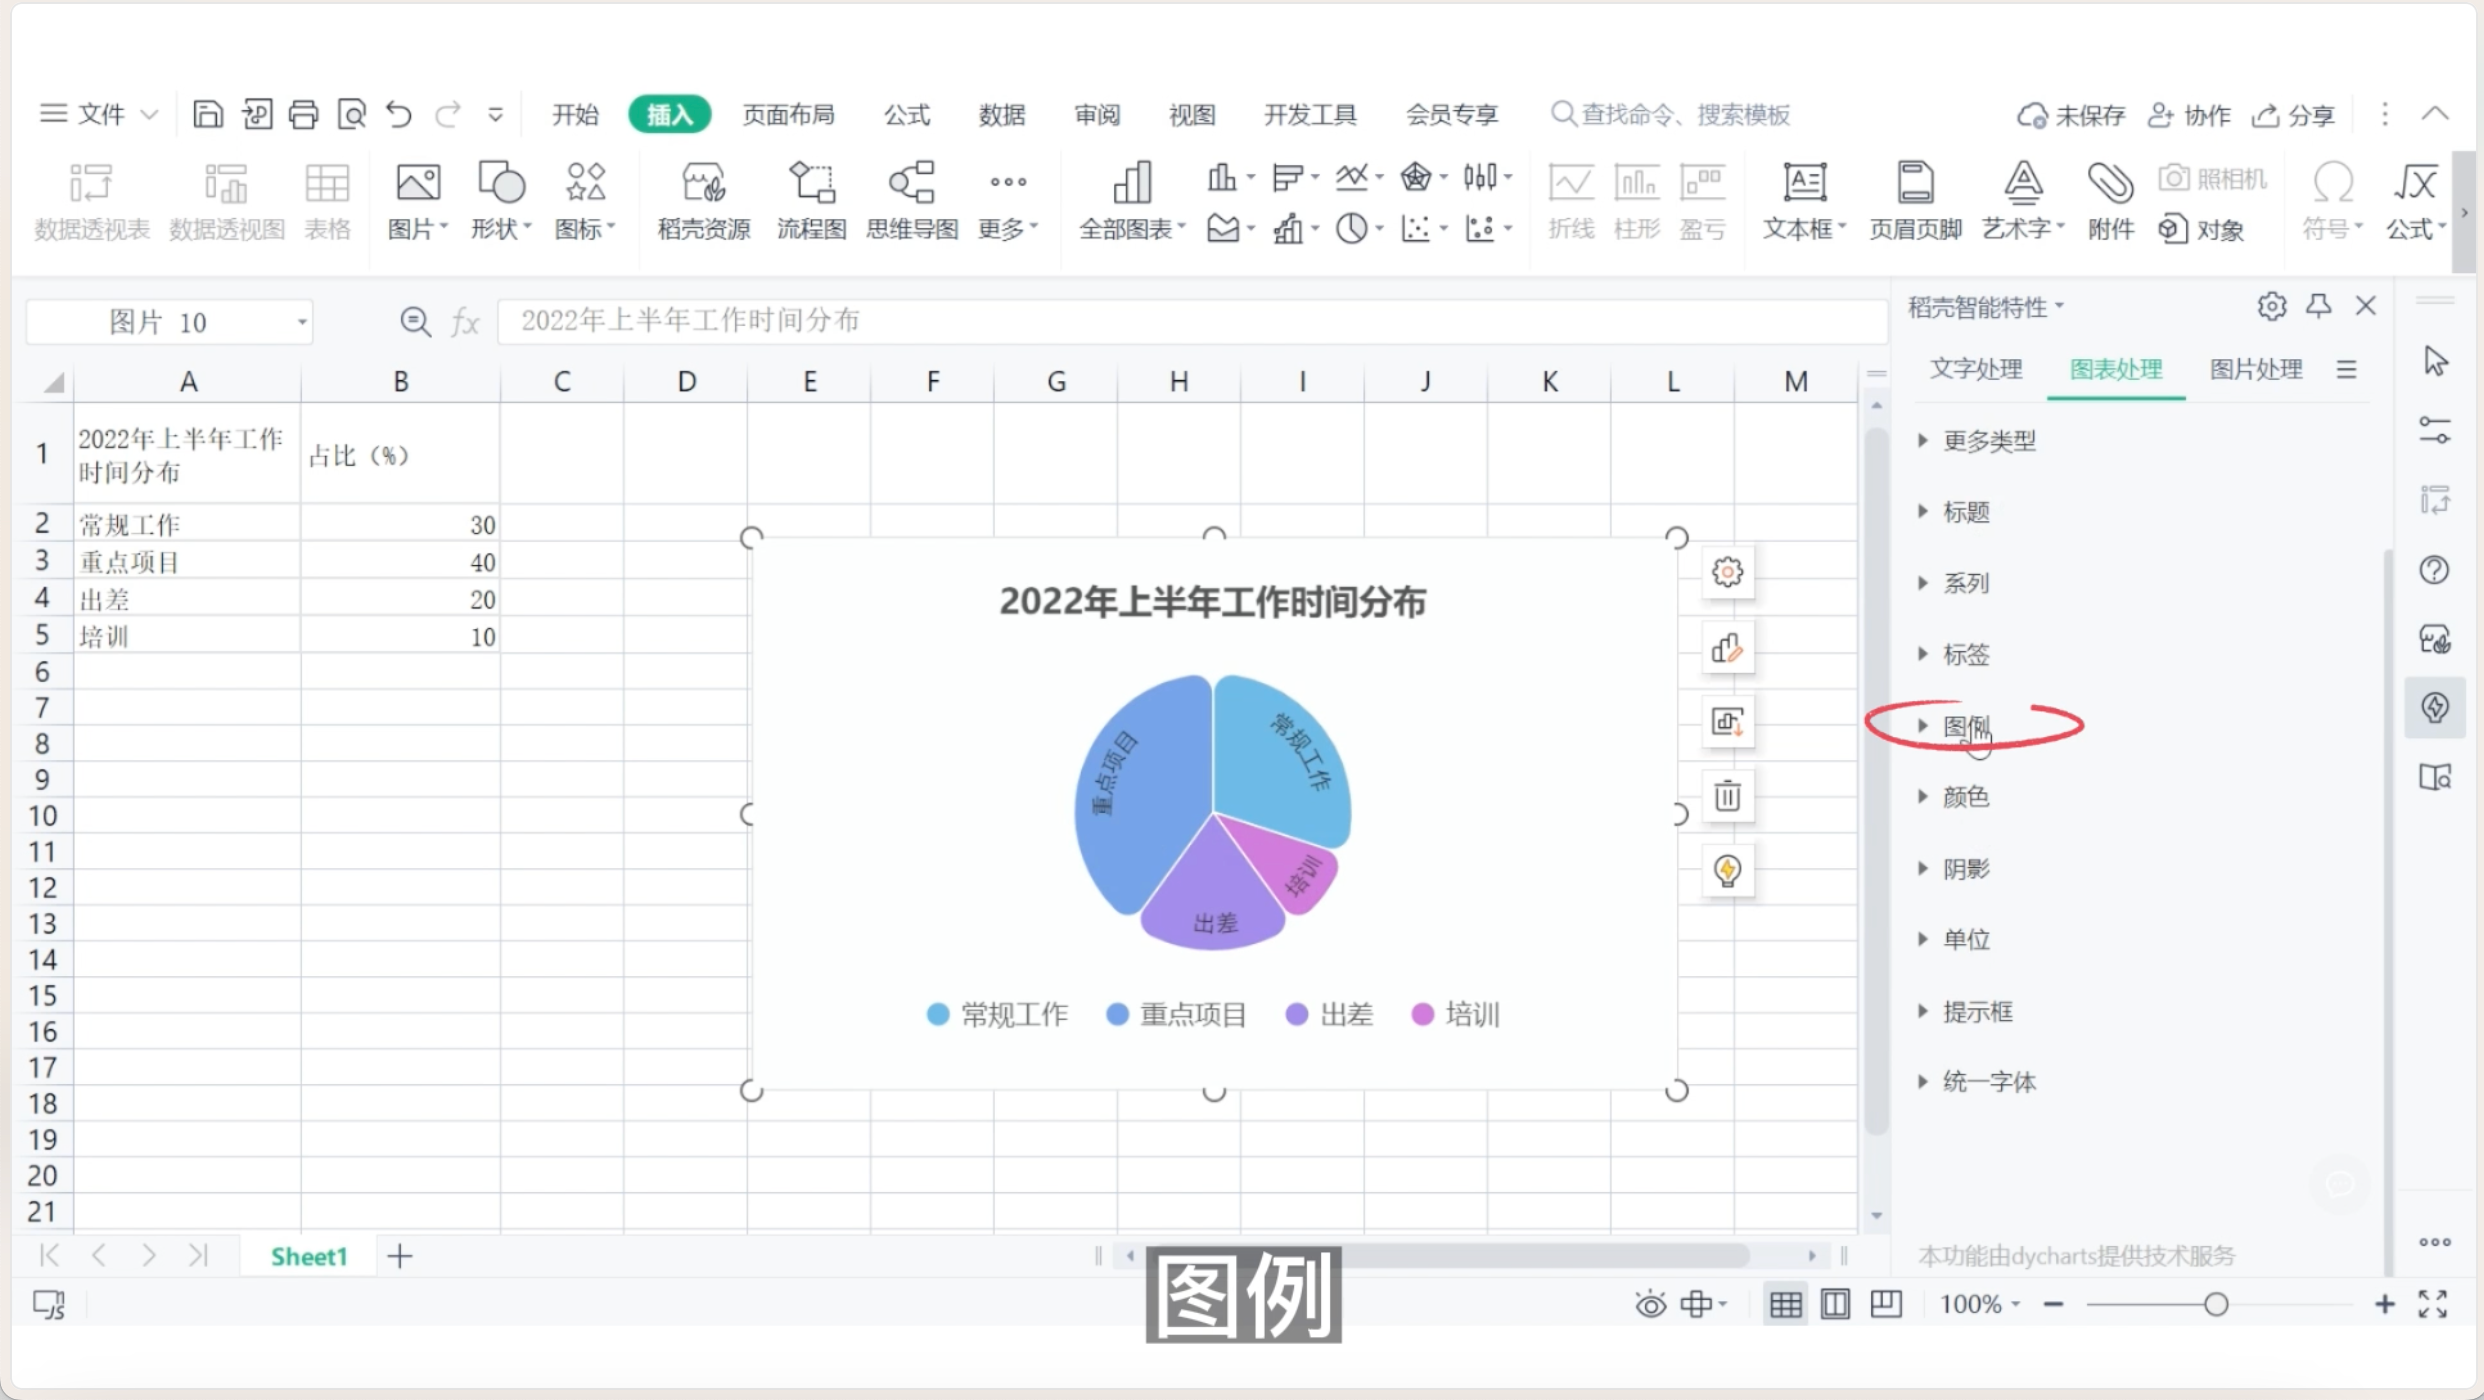
Task: Expand the 统一字体 section
Action: click(x=1978, y=1082)
